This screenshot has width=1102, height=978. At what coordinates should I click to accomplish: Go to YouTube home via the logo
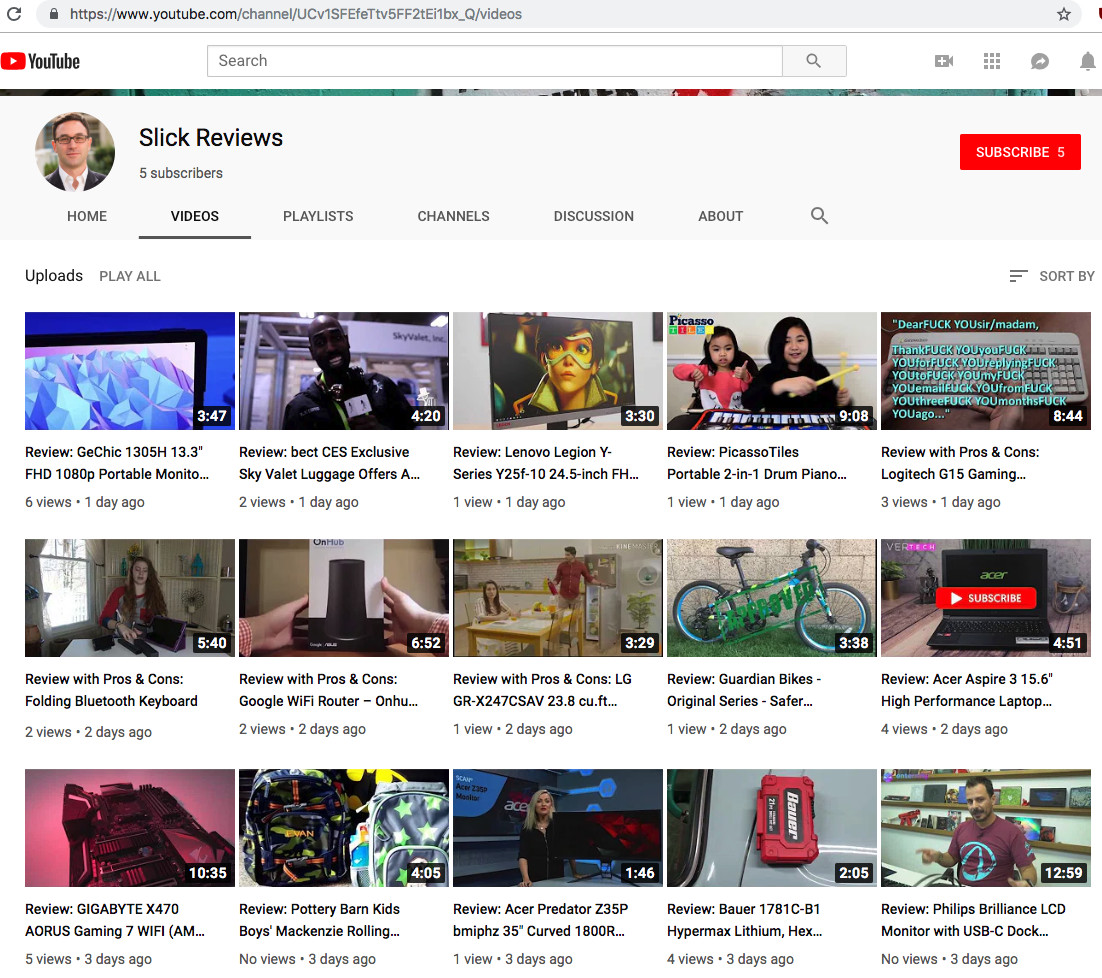click(x=40, y=61)
